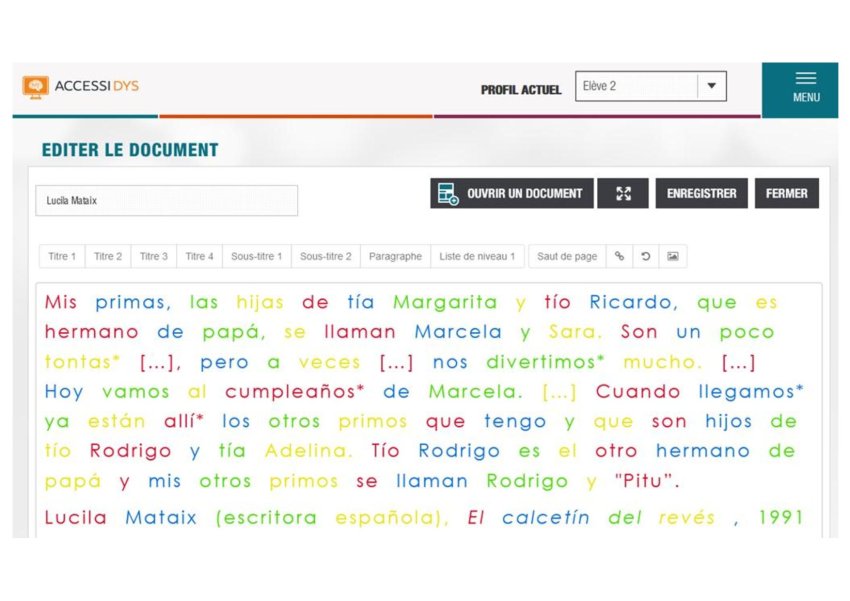The height and width of the screenshot is (601, 850).
Task: Apply Liste de niveau 1 format
Action: coord(477,257)
